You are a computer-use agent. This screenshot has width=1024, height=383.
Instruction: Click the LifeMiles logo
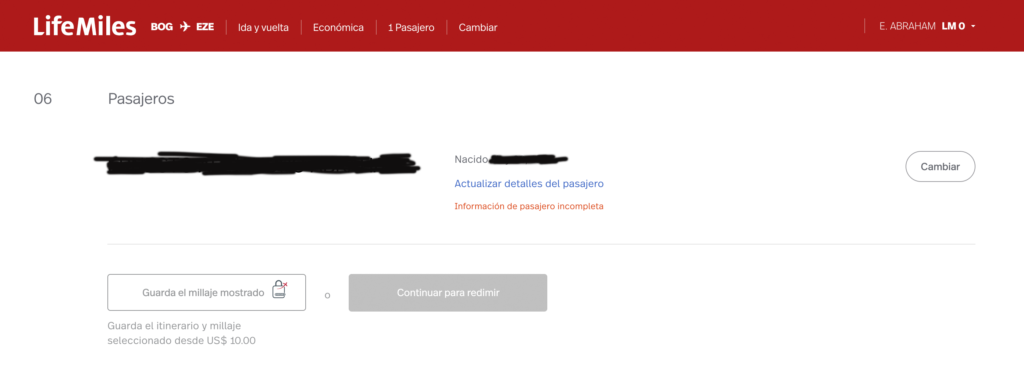point(85,26)
